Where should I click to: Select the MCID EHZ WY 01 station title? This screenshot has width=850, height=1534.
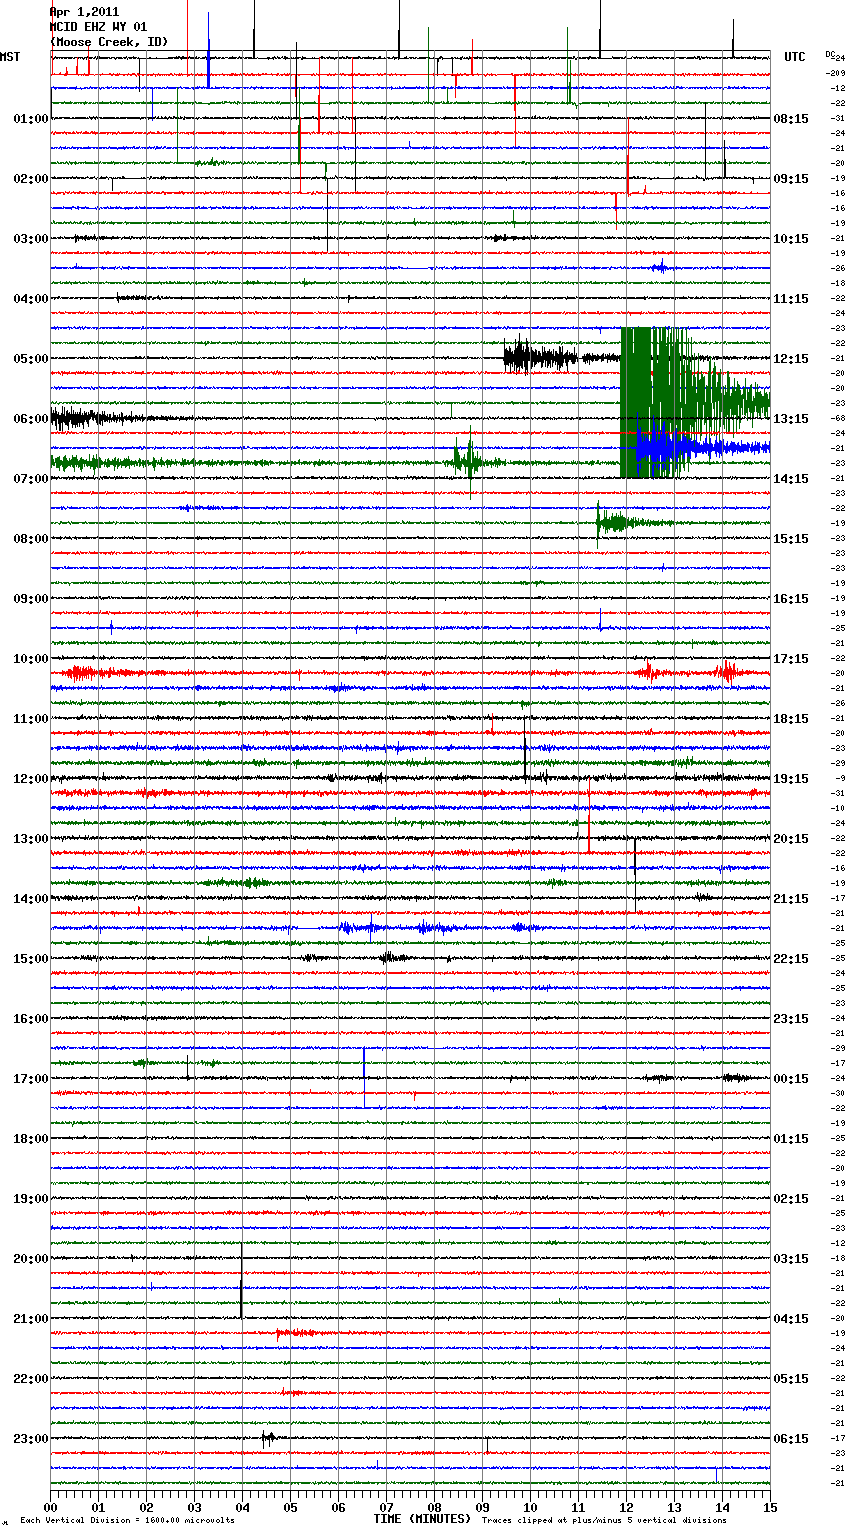pyautogui.click(x=98, y=27)
